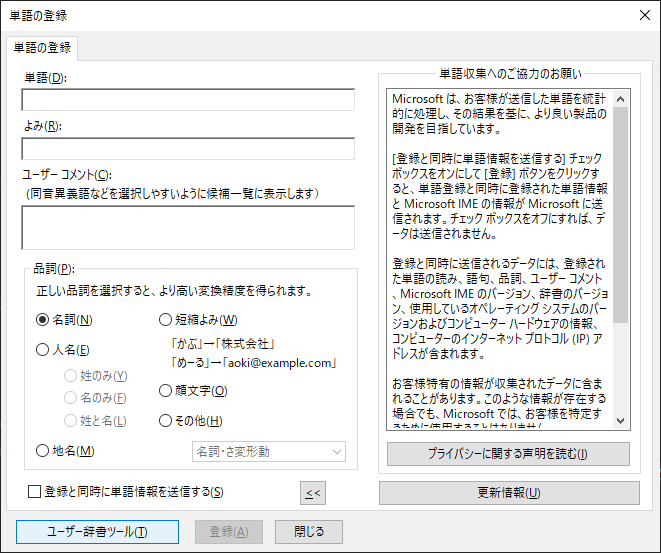Click the 登録(A) button
Viewport: 661px width, 553px height.
coord(229,532)
